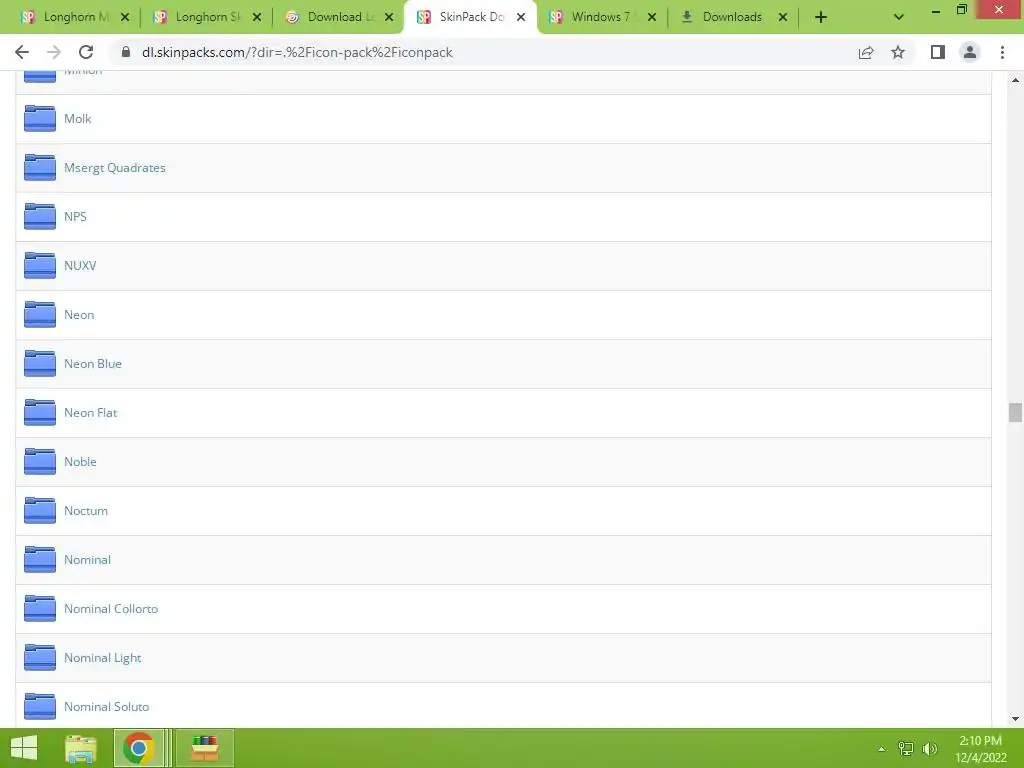Select the SkinPack Do tab

(470, 17)
